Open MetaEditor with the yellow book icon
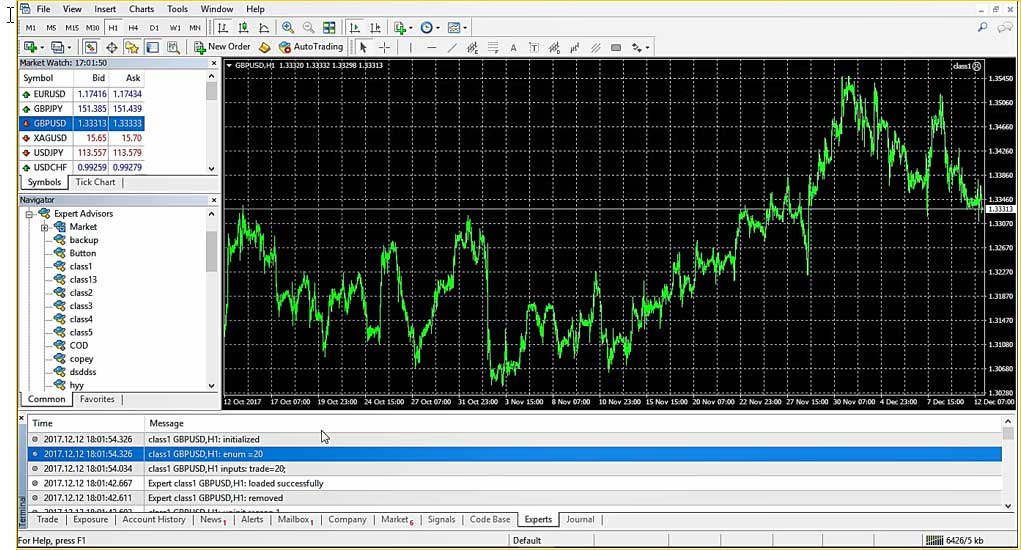The width and height of the screenshot is (1021, 550). click(x=264, y=47)
